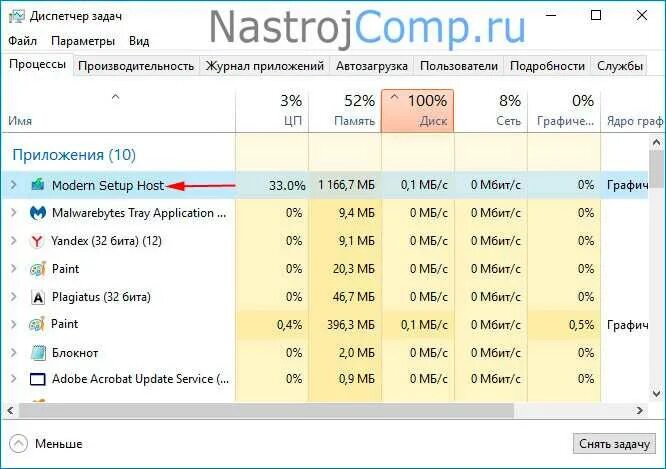Click the Yandex browser icon
Image resolution: width=666 pixels, height=469 pixels.
[38, 241]
